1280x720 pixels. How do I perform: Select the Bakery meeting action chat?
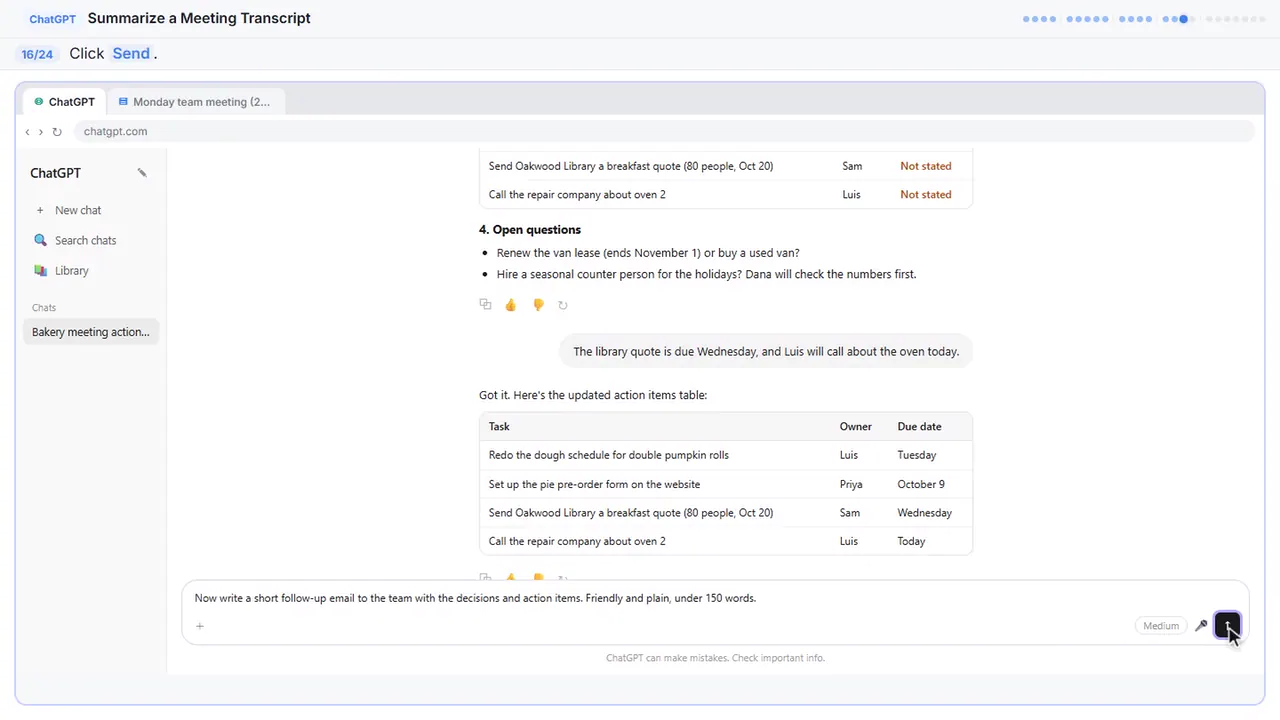pos(90,332)
